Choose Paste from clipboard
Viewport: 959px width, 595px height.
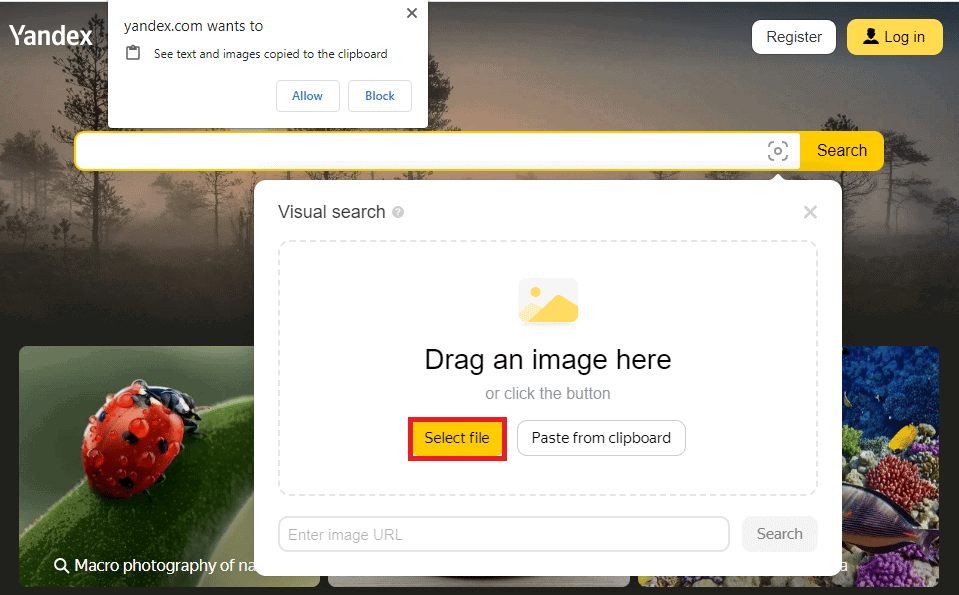click(601, 438)
